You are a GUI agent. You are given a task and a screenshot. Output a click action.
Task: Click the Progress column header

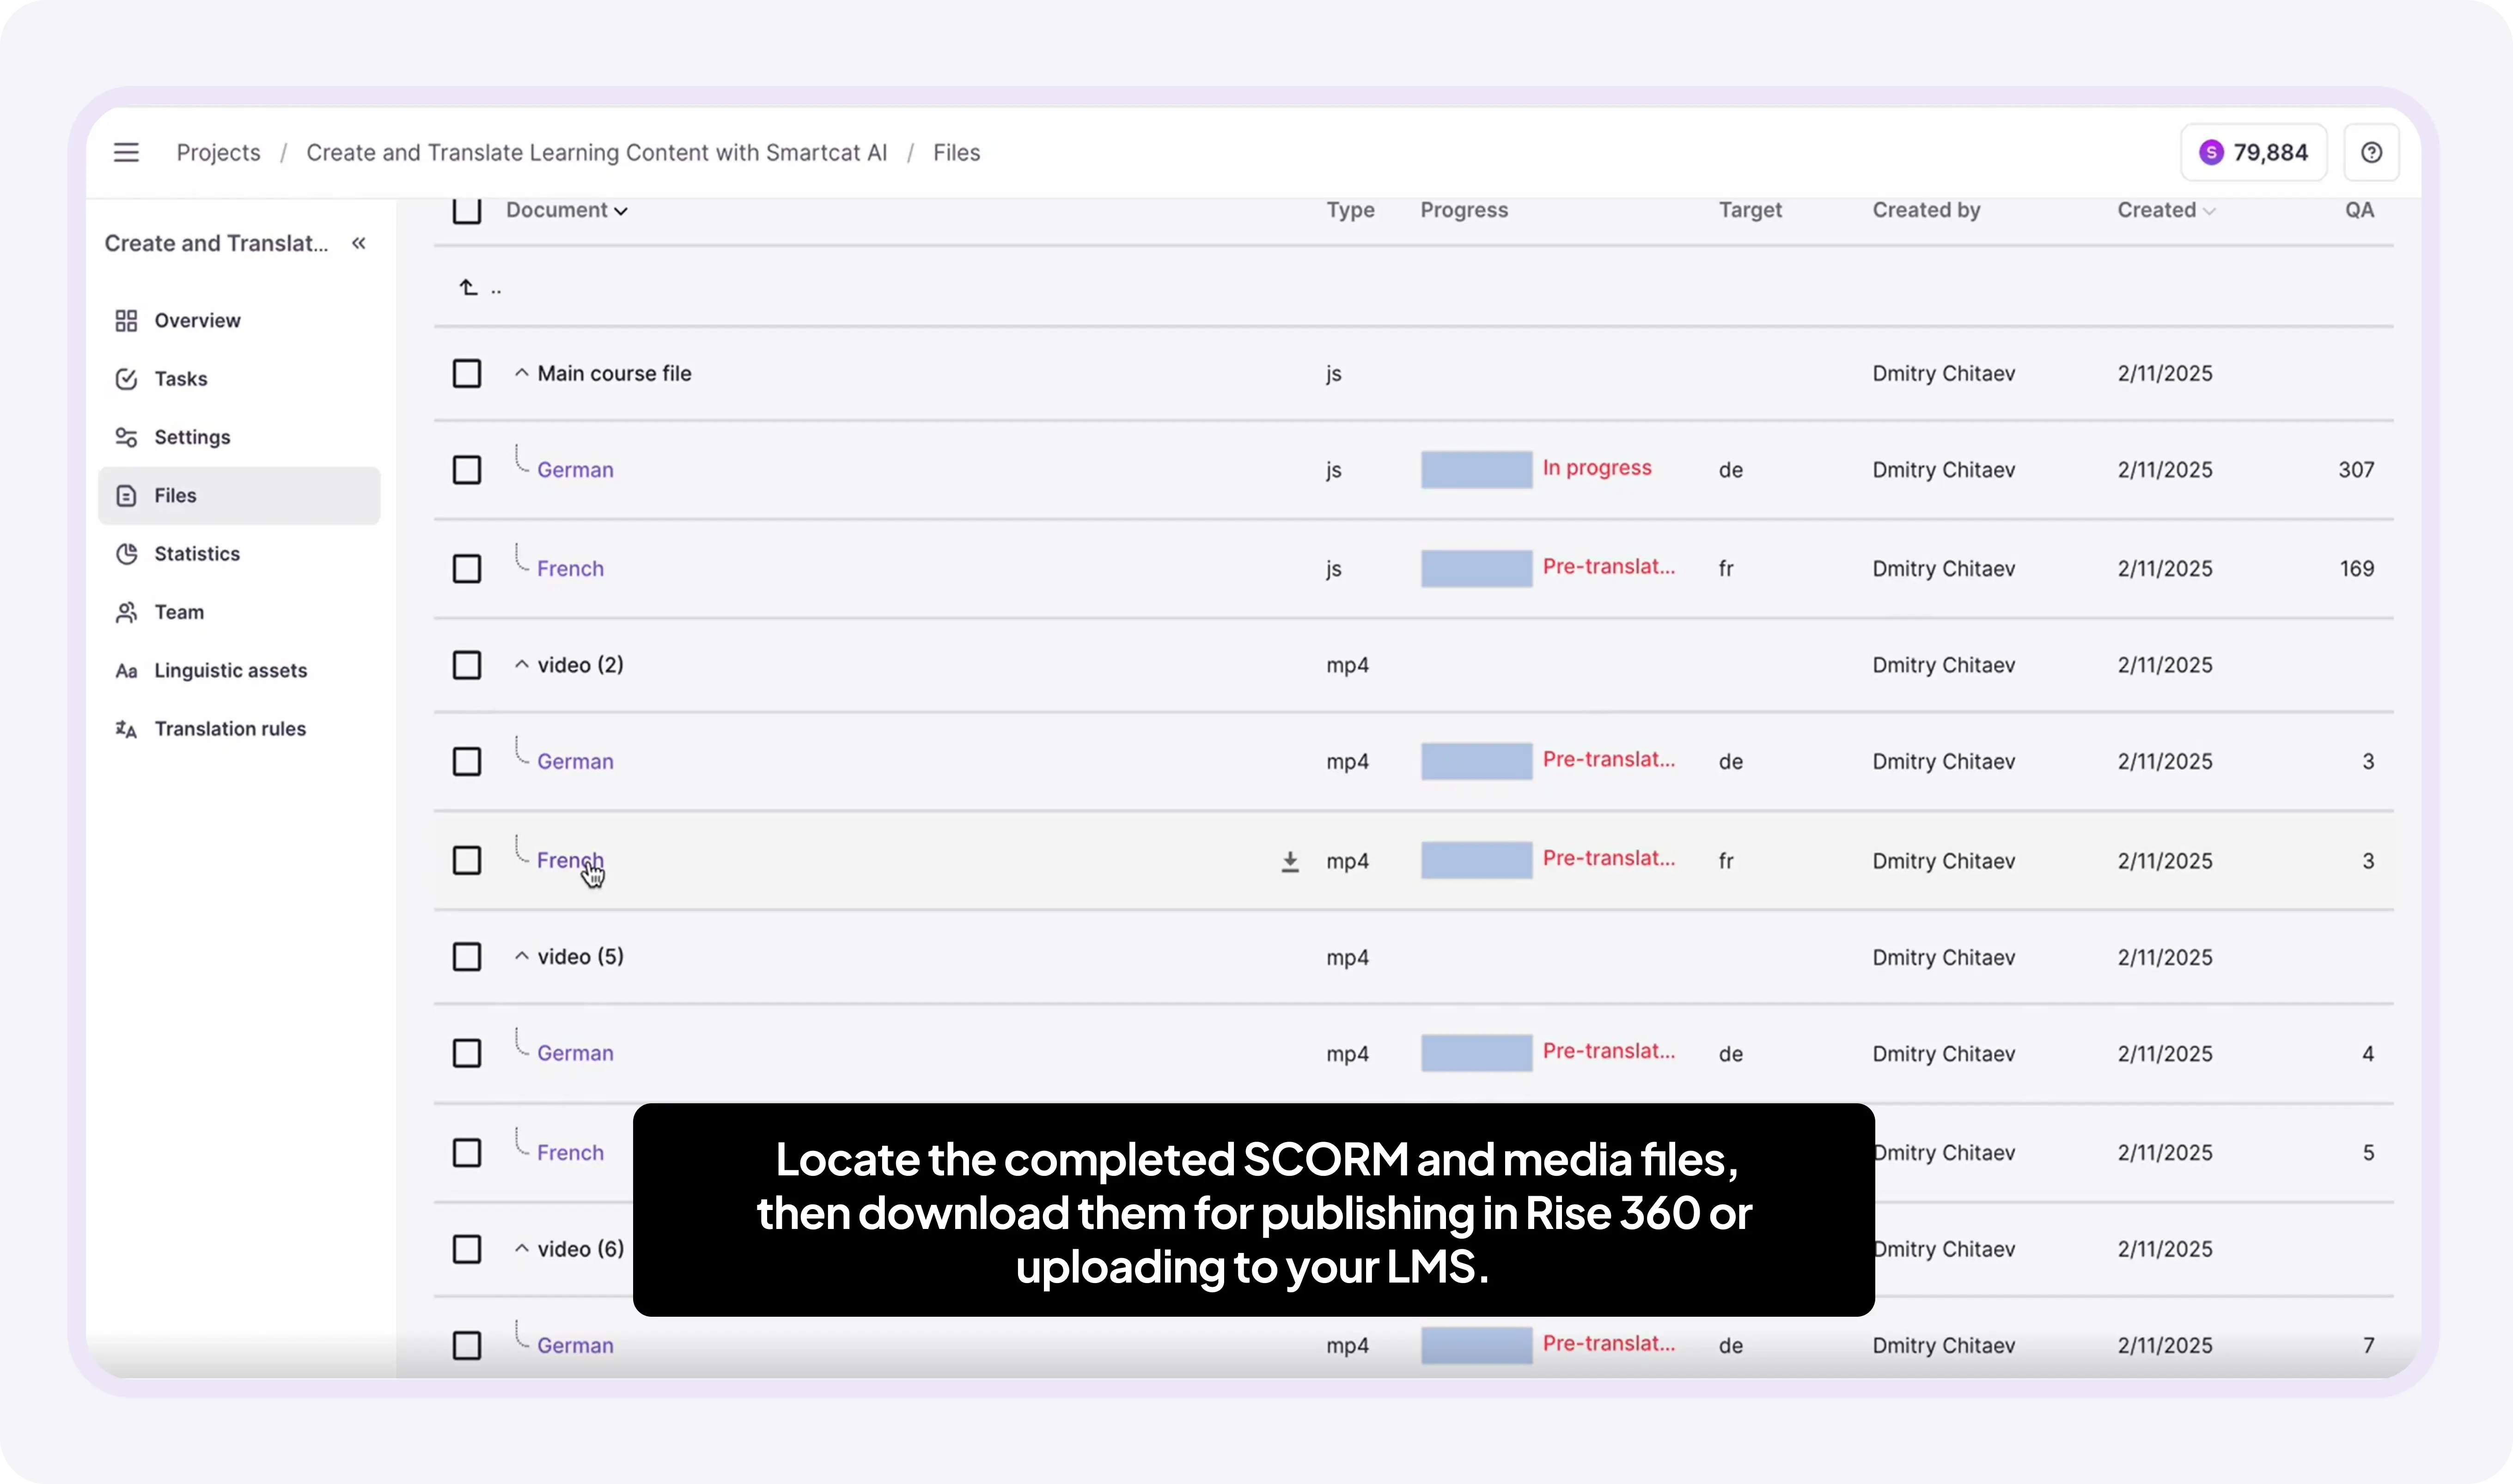point(1464,210)
